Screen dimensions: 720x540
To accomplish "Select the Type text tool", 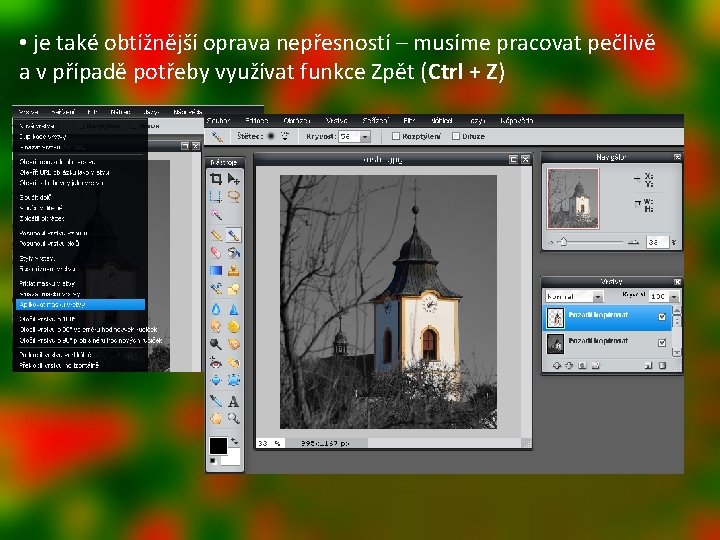I will point(234,401).
